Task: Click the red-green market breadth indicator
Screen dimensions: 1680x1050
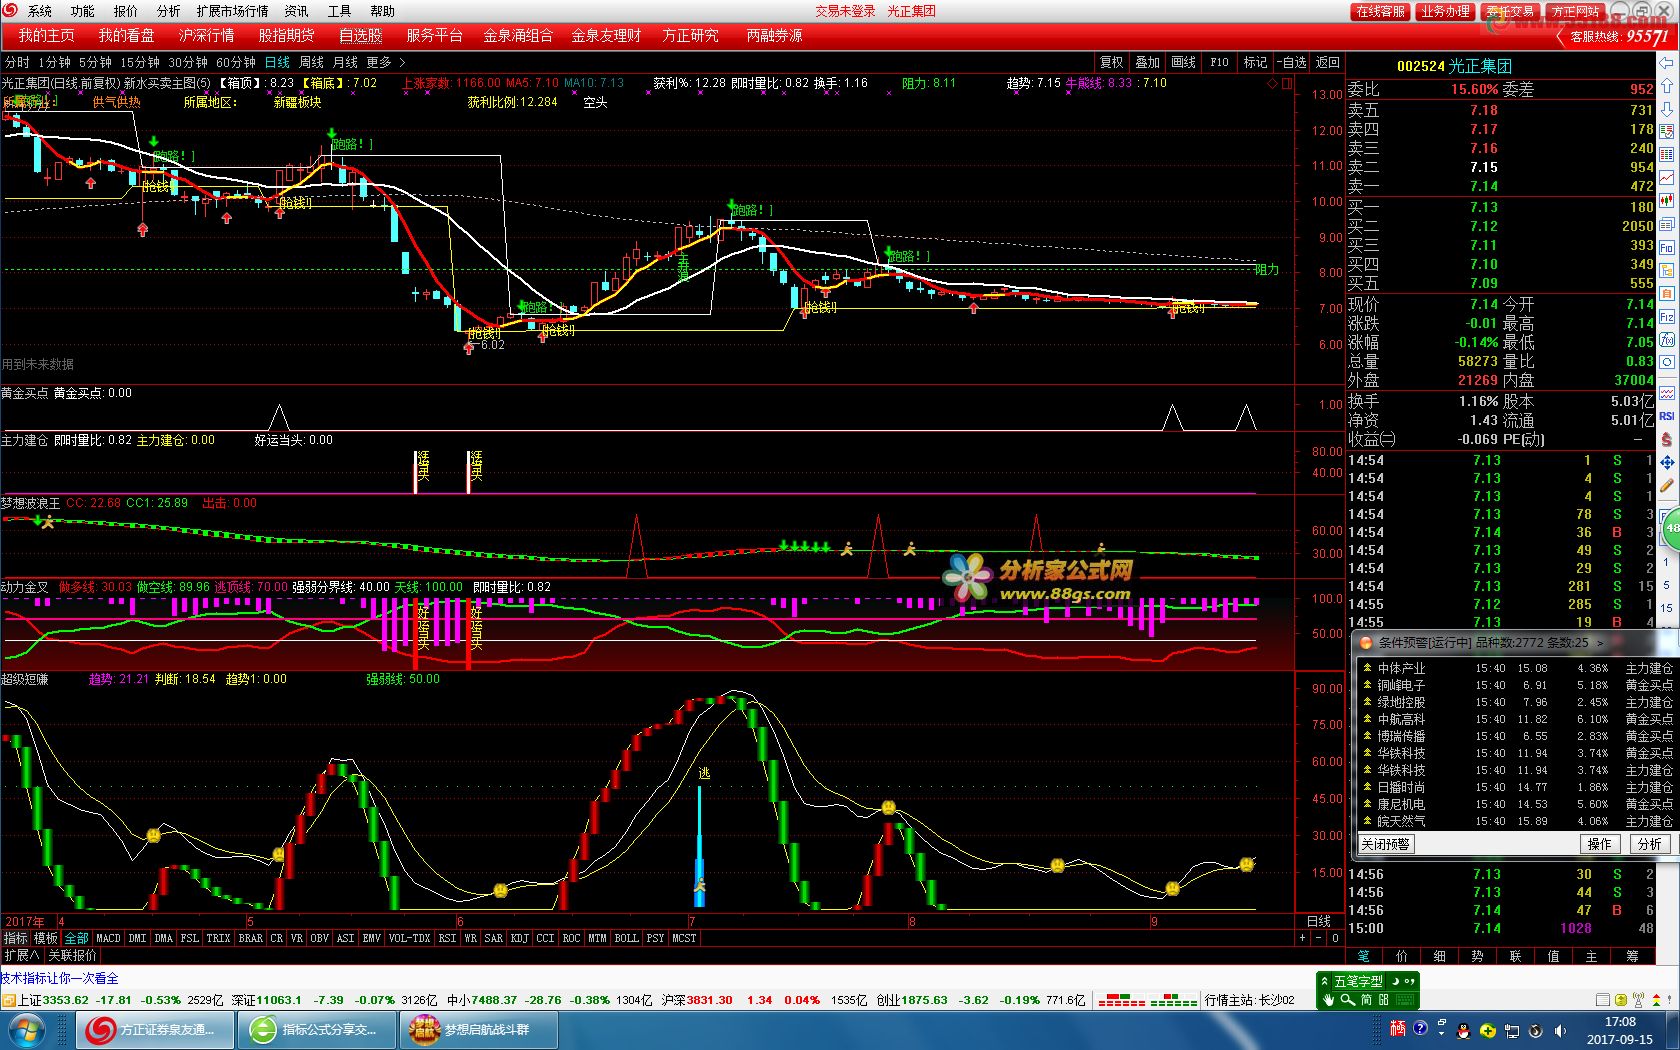Action: click(1148, 1000)
